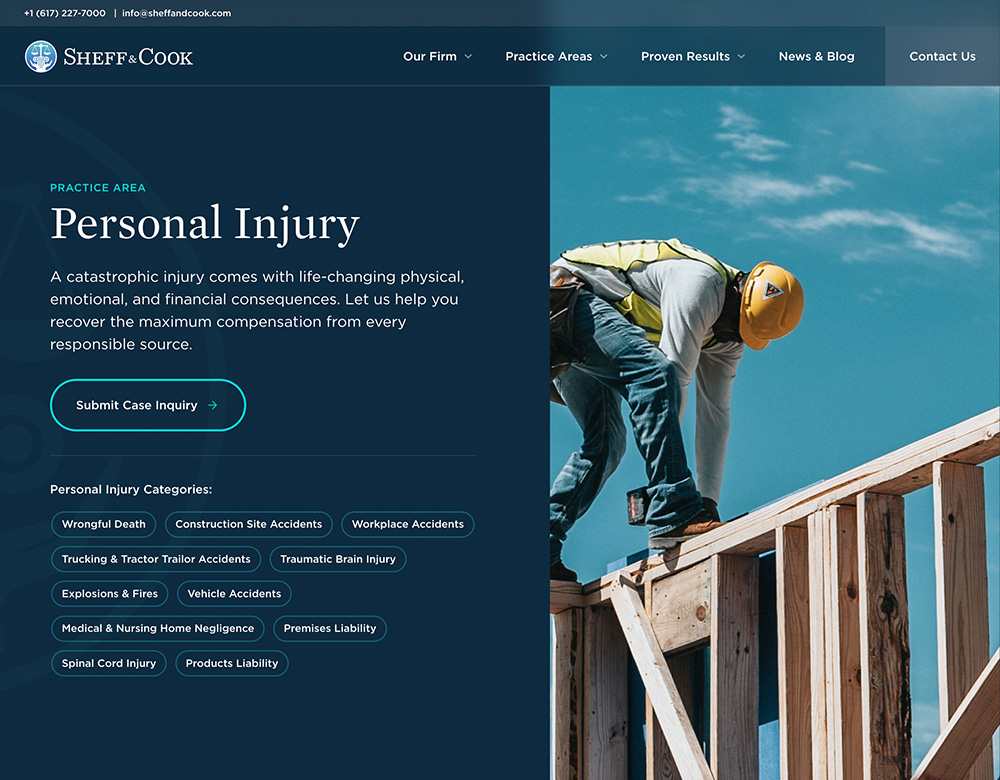
Task: Choose Construction Site Accidents category tag
Action: click(248, 524)
